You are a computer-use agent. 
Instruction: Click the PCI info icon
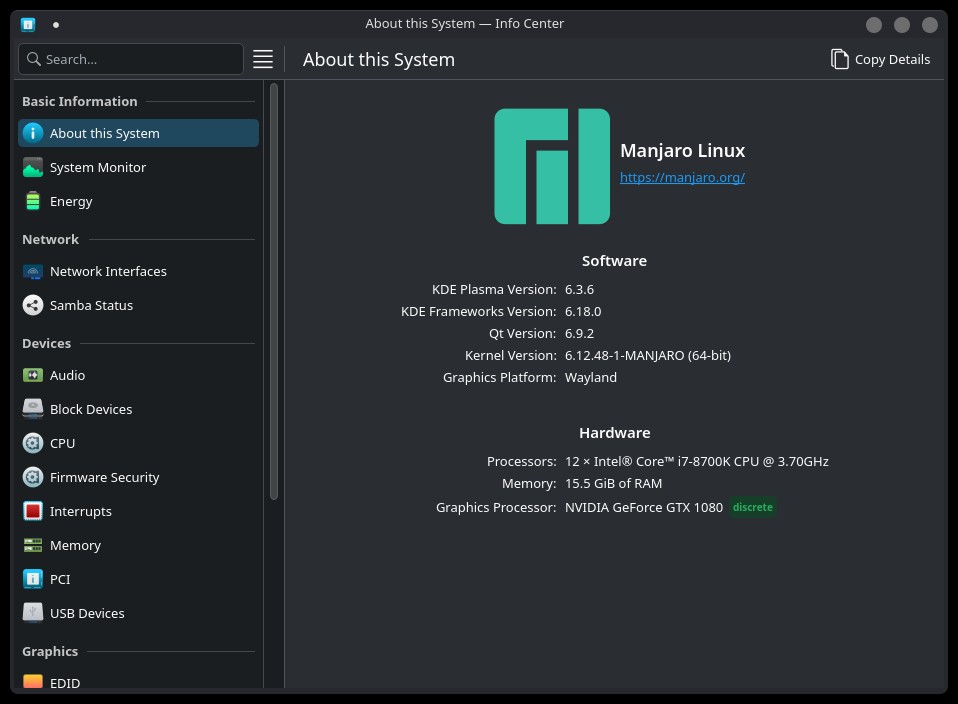click(x=33, y=579)
